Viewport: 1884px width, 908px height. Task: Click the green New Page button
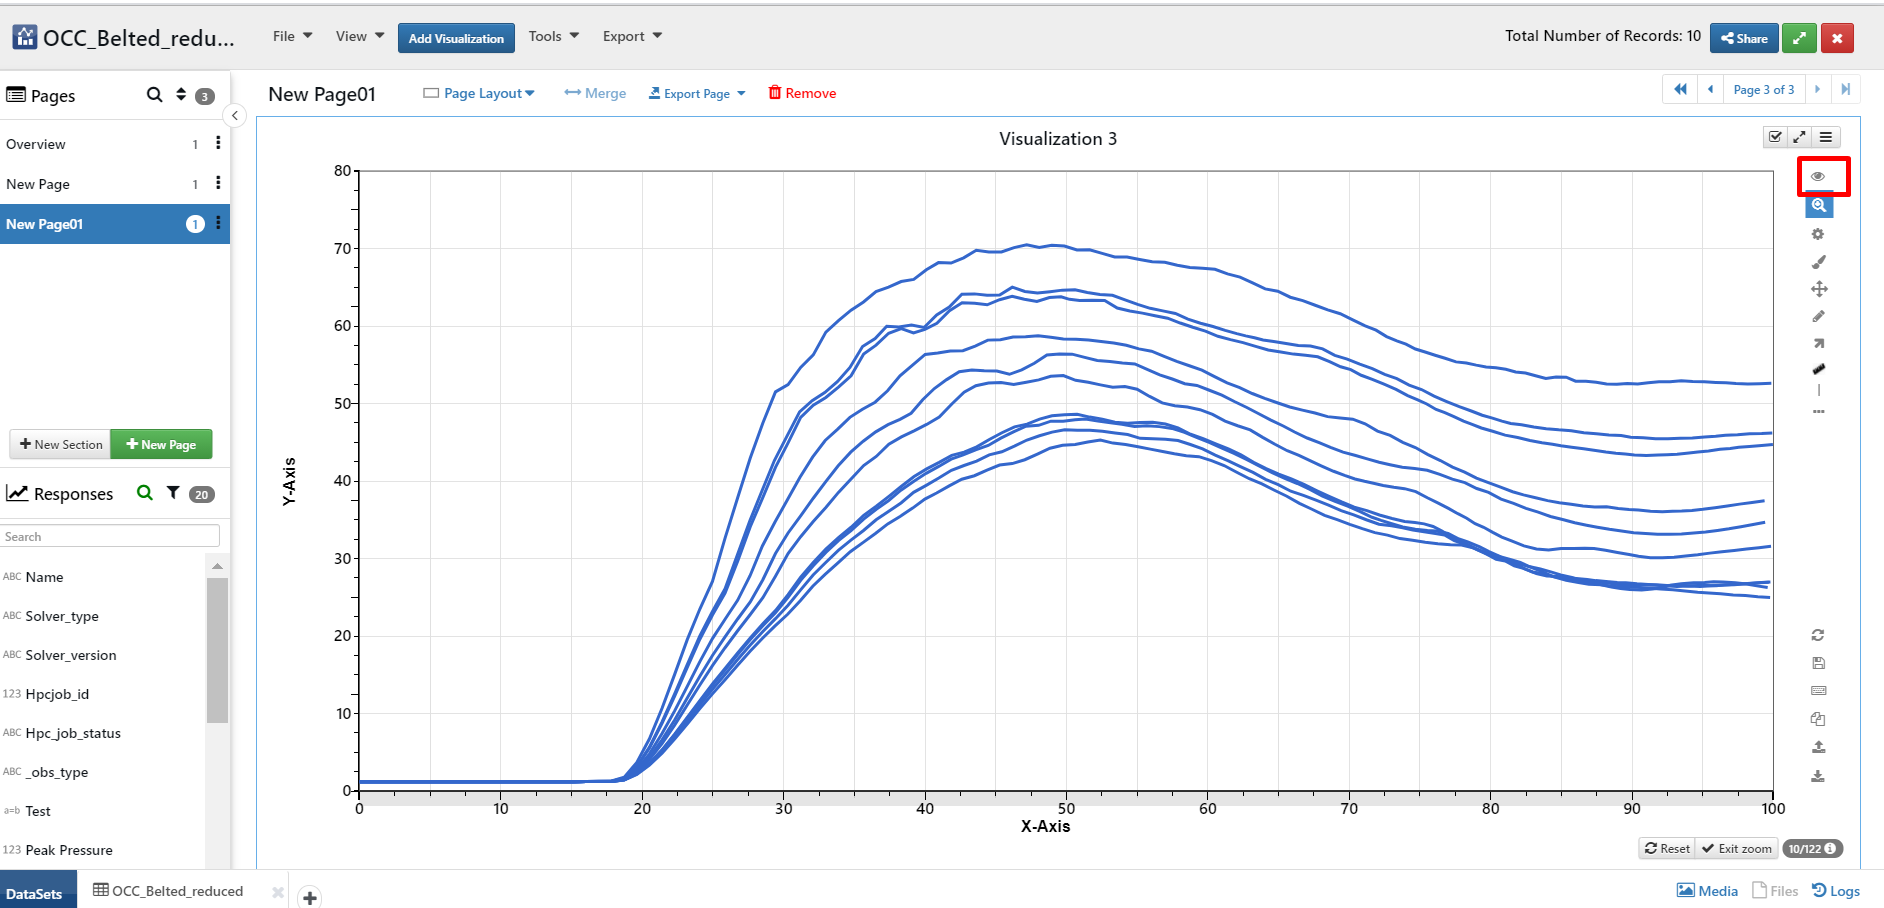click(x=161, y=444)
